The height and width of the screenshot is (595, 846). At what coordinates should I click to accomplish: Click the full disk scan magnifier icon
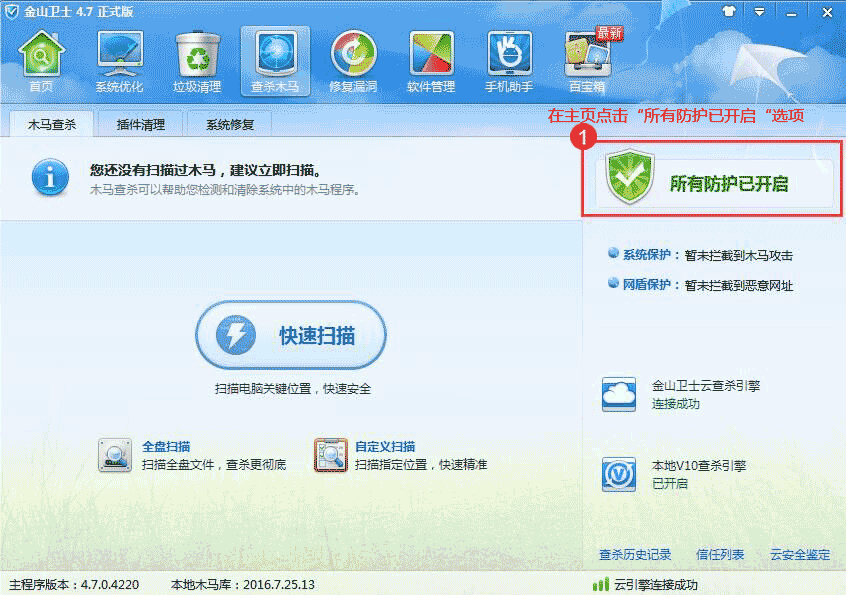(115, 455)
